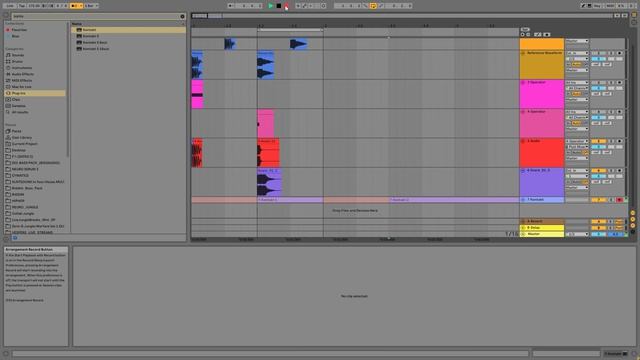Screen dimensions: 640x360
Task: Open the Desktop folder in Places
Action: [18, 150]
